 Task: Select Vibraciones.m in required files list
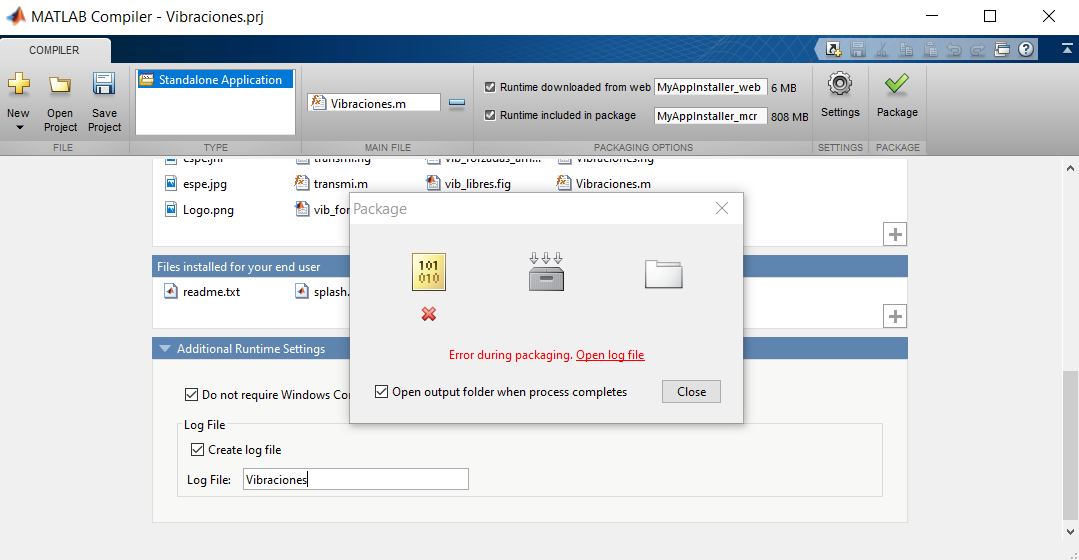tap(604, 184)
